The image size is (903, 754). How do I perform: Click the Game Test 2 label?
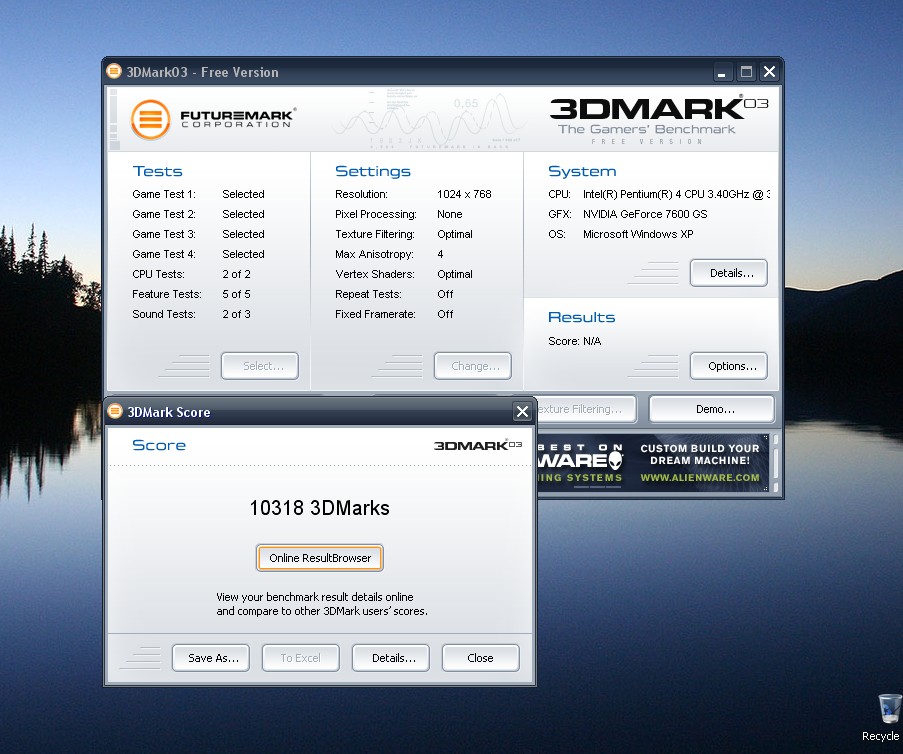coord(164,214)
